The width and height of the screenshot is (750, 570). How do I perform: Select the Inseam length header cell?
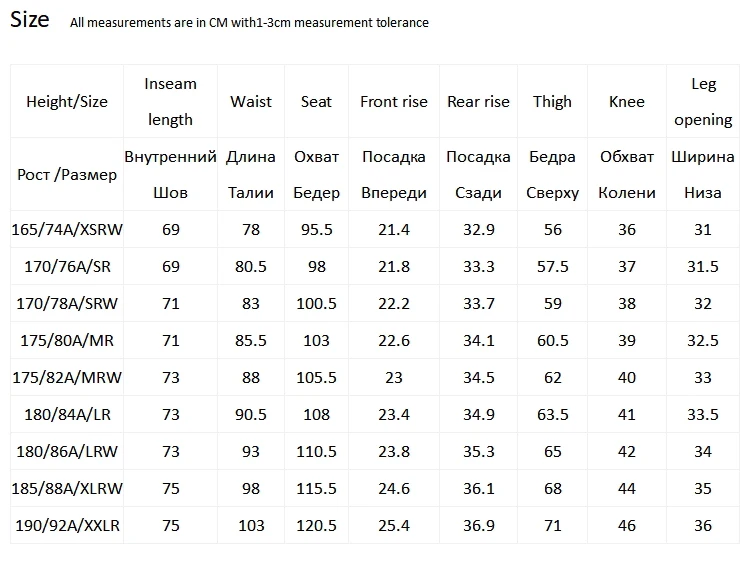coord(170,101)
